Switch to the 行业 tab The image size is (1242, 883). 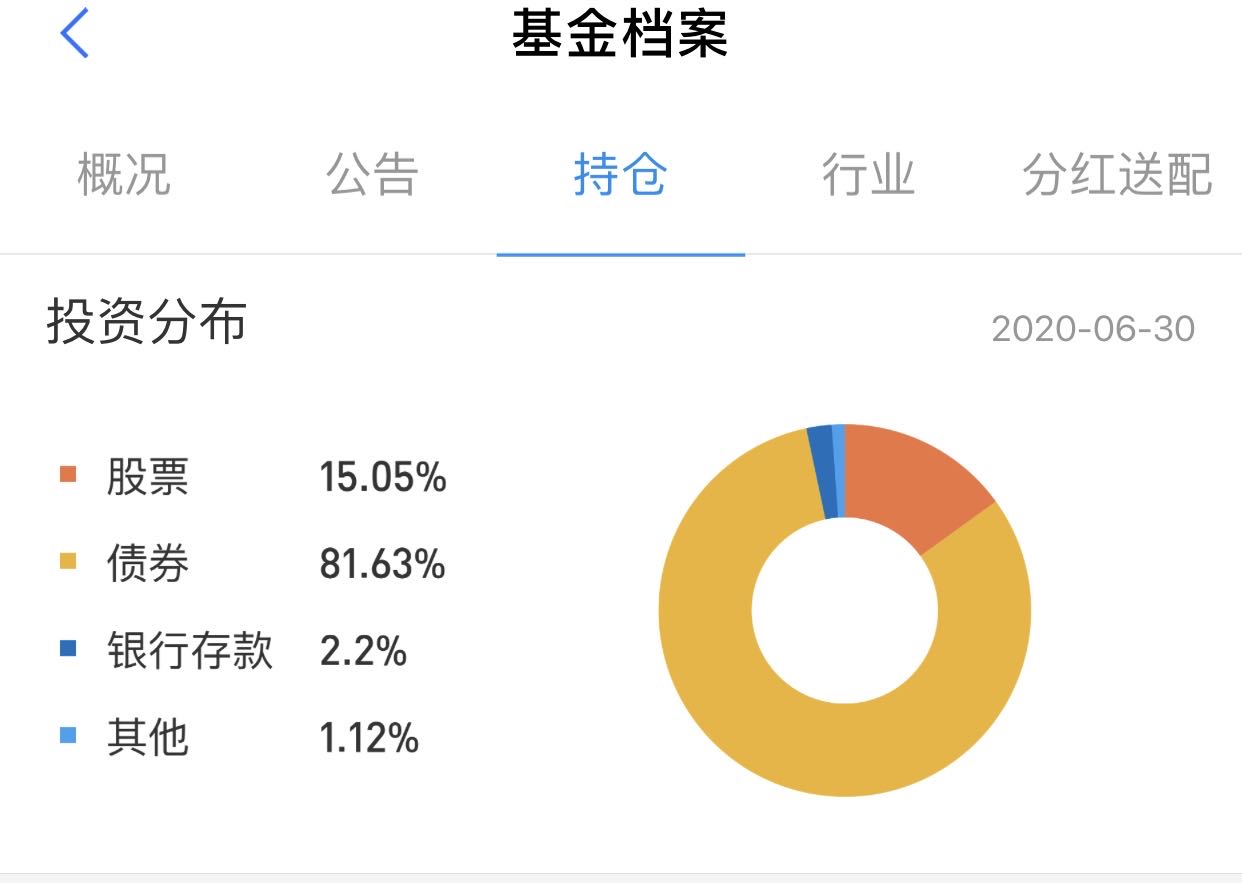pos(868,175)
